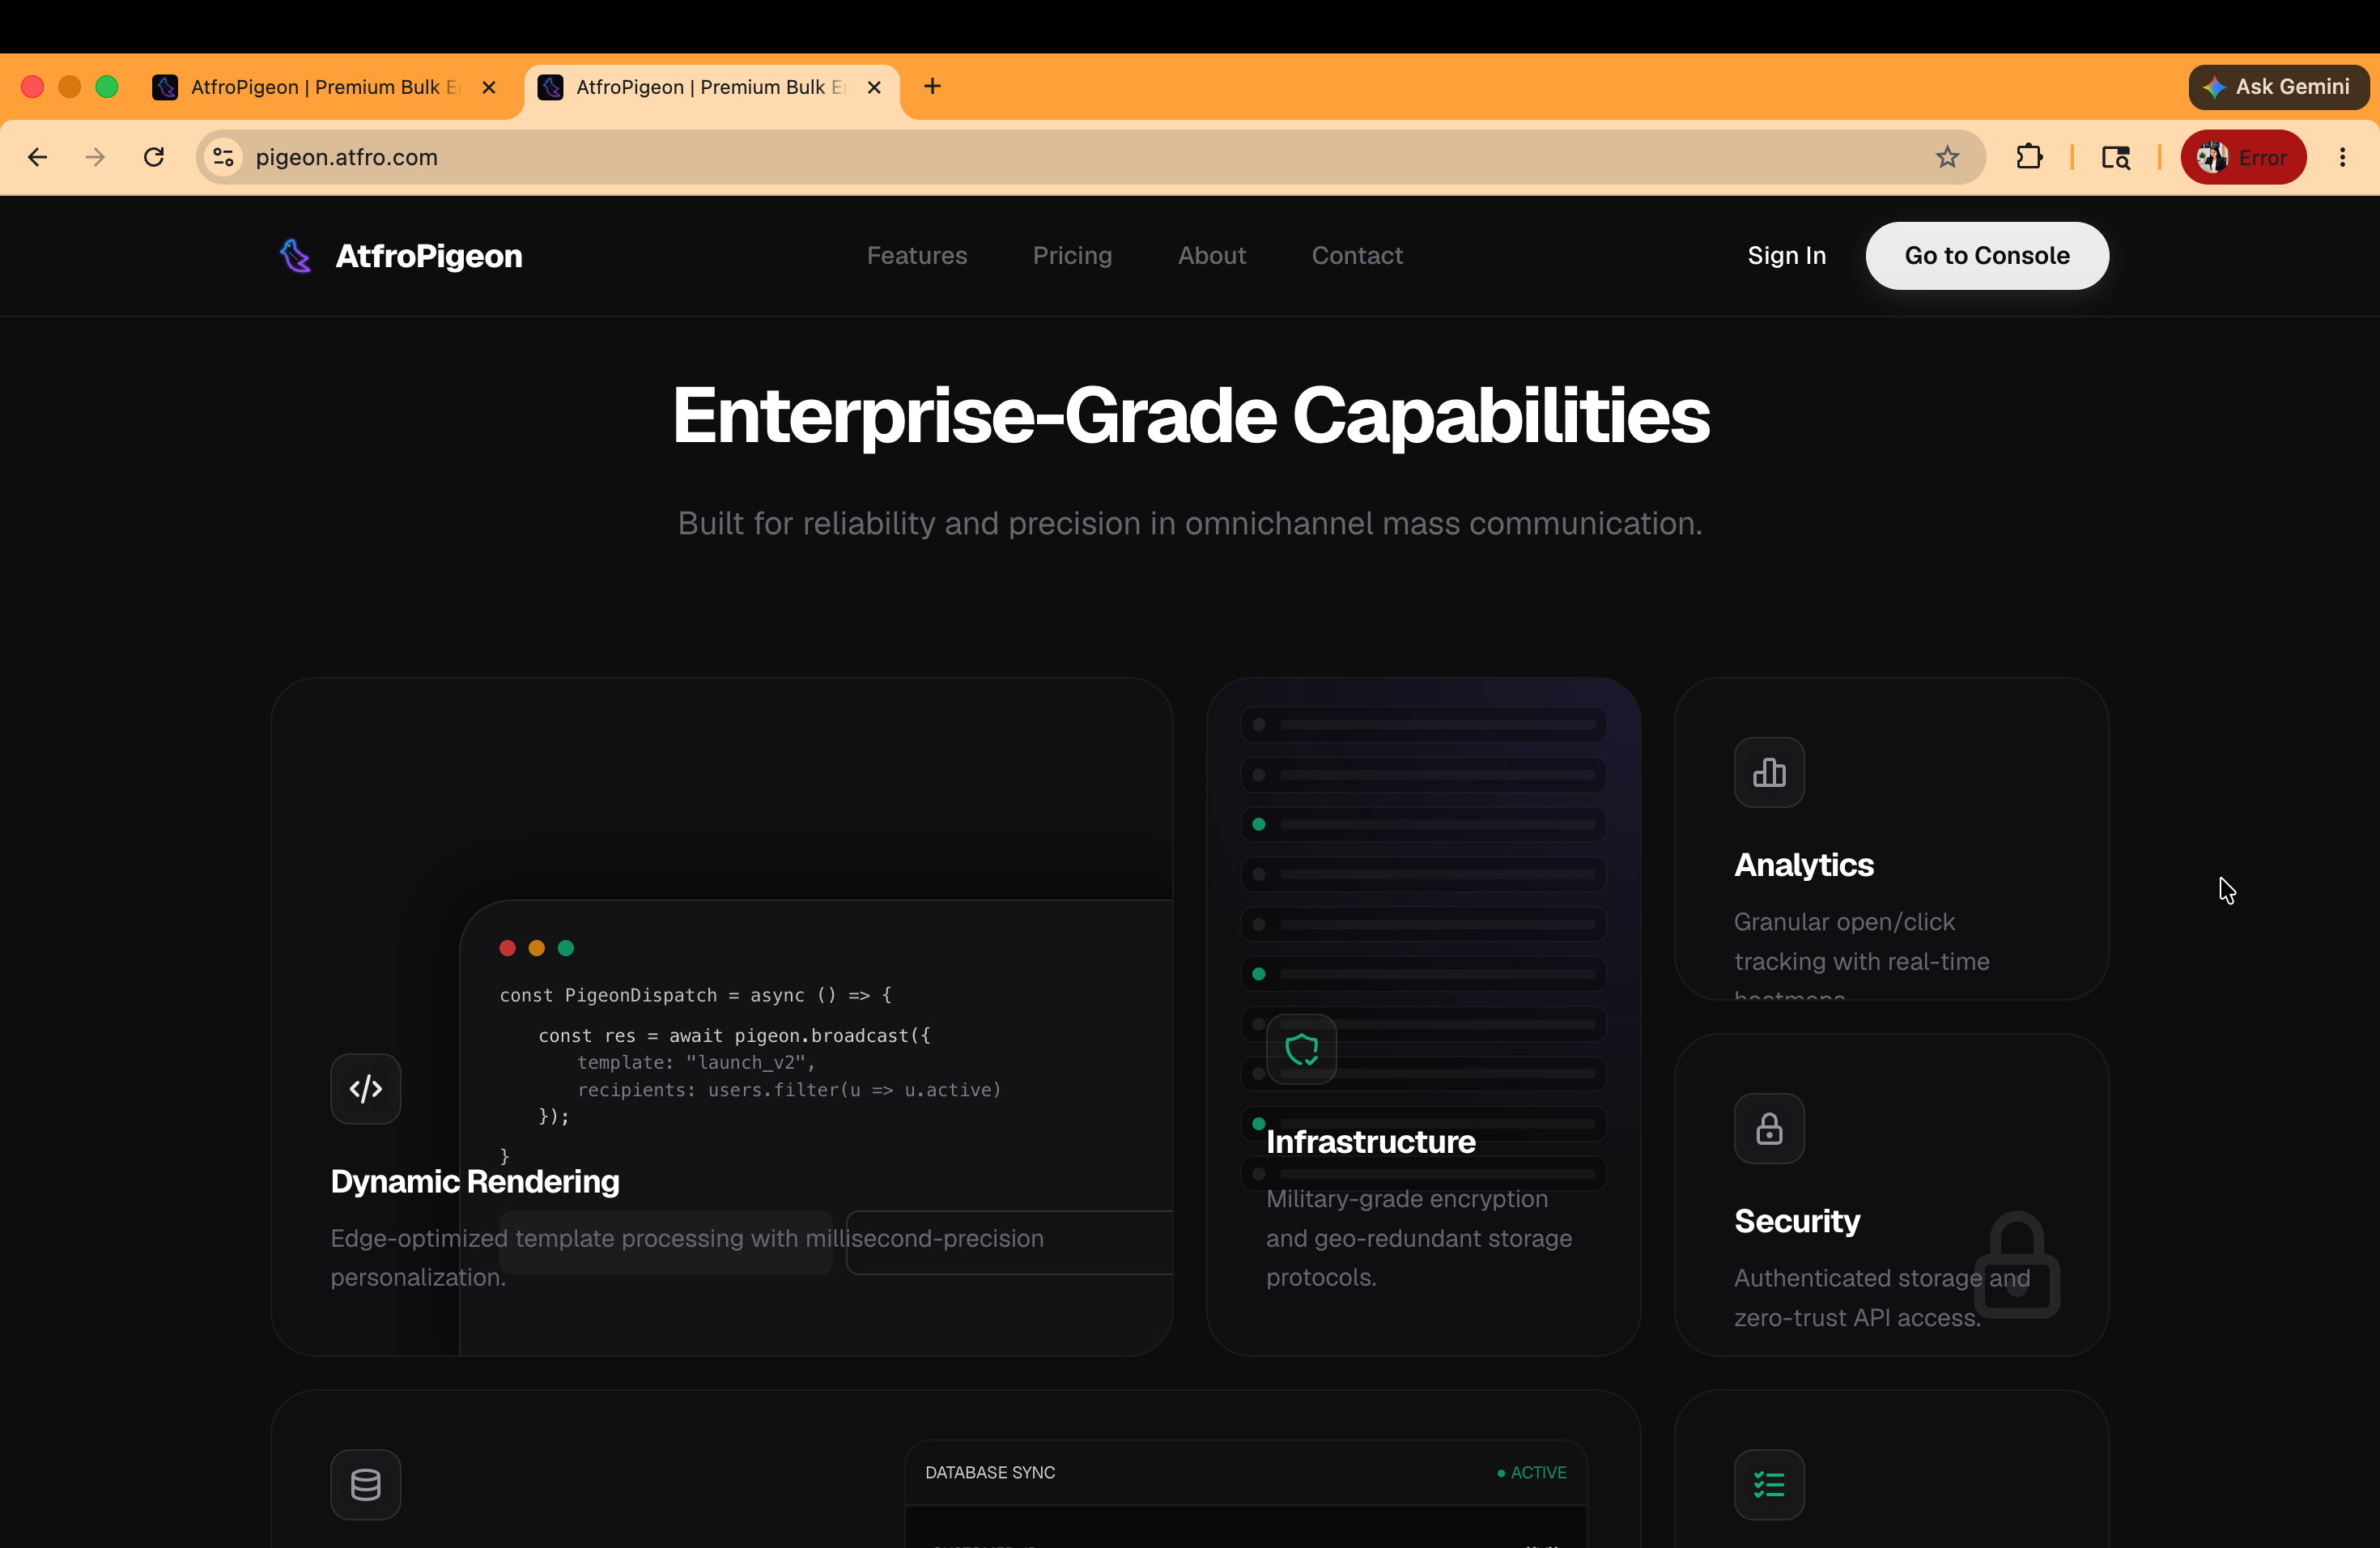Go forward to the next page
The height and width of the screenshot is (1548, 2380).
click(x=95, y=157)
